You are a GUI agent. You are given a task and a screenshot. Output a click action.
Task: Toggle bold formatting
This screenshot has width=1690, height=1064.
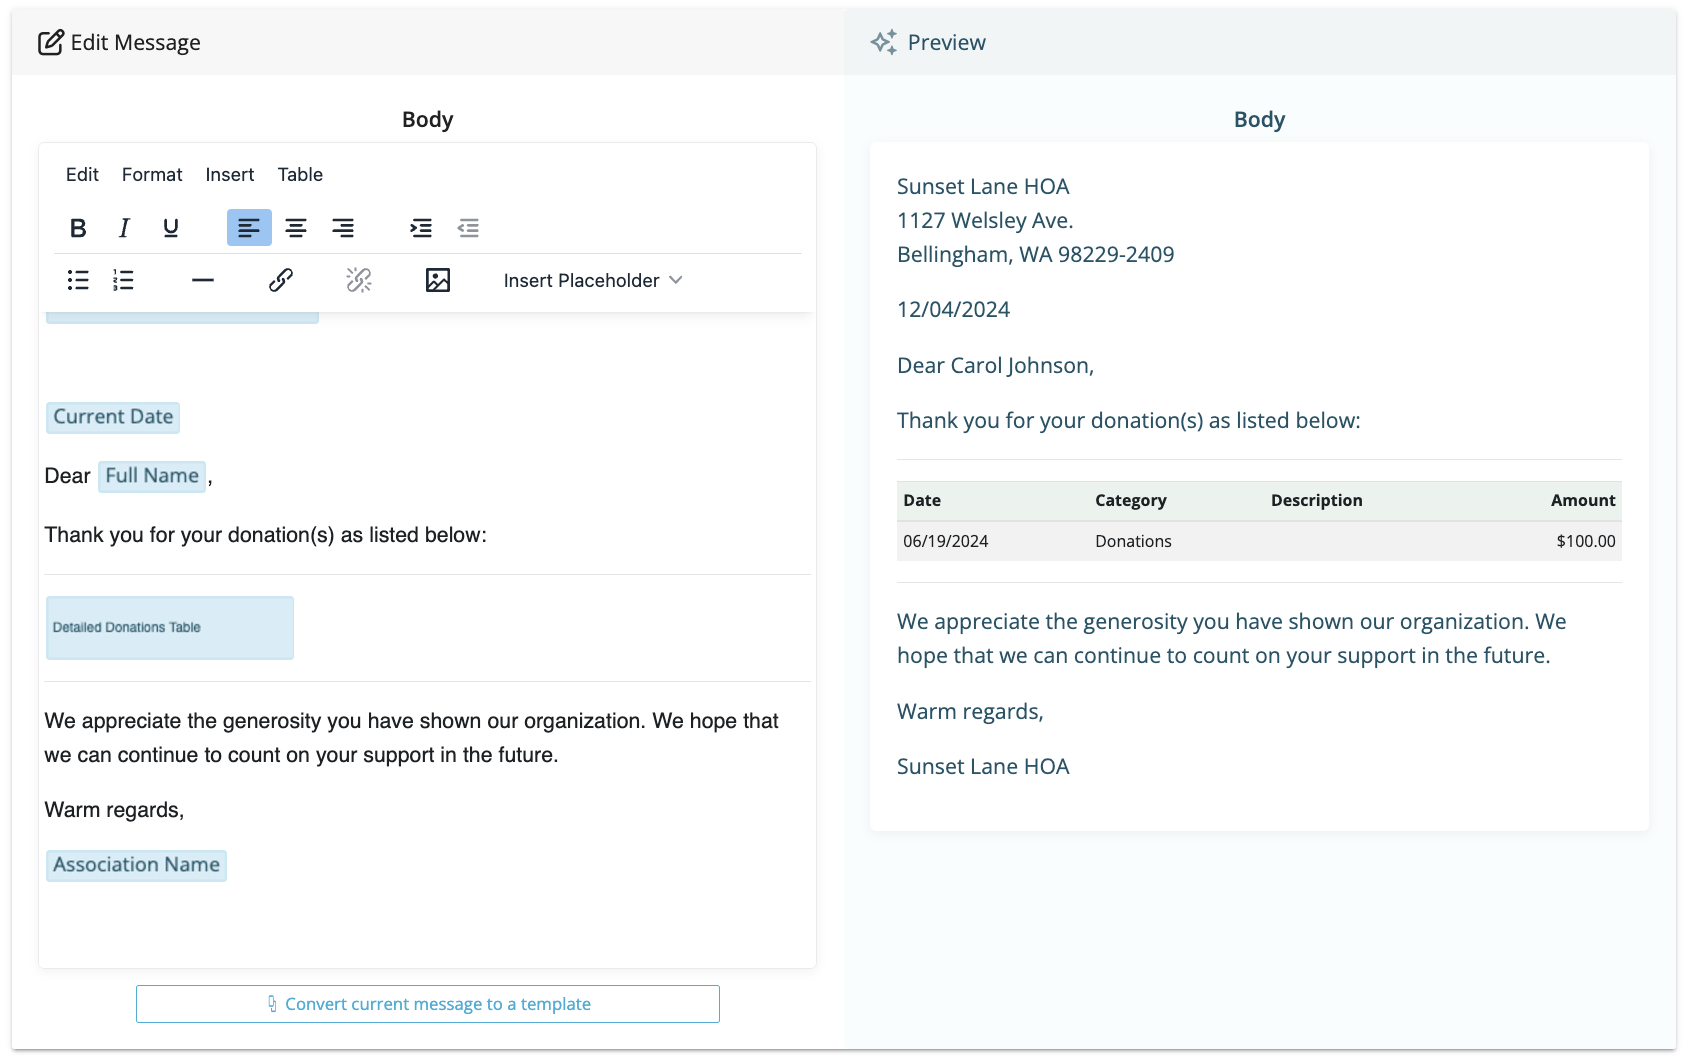tap(78, 228)
